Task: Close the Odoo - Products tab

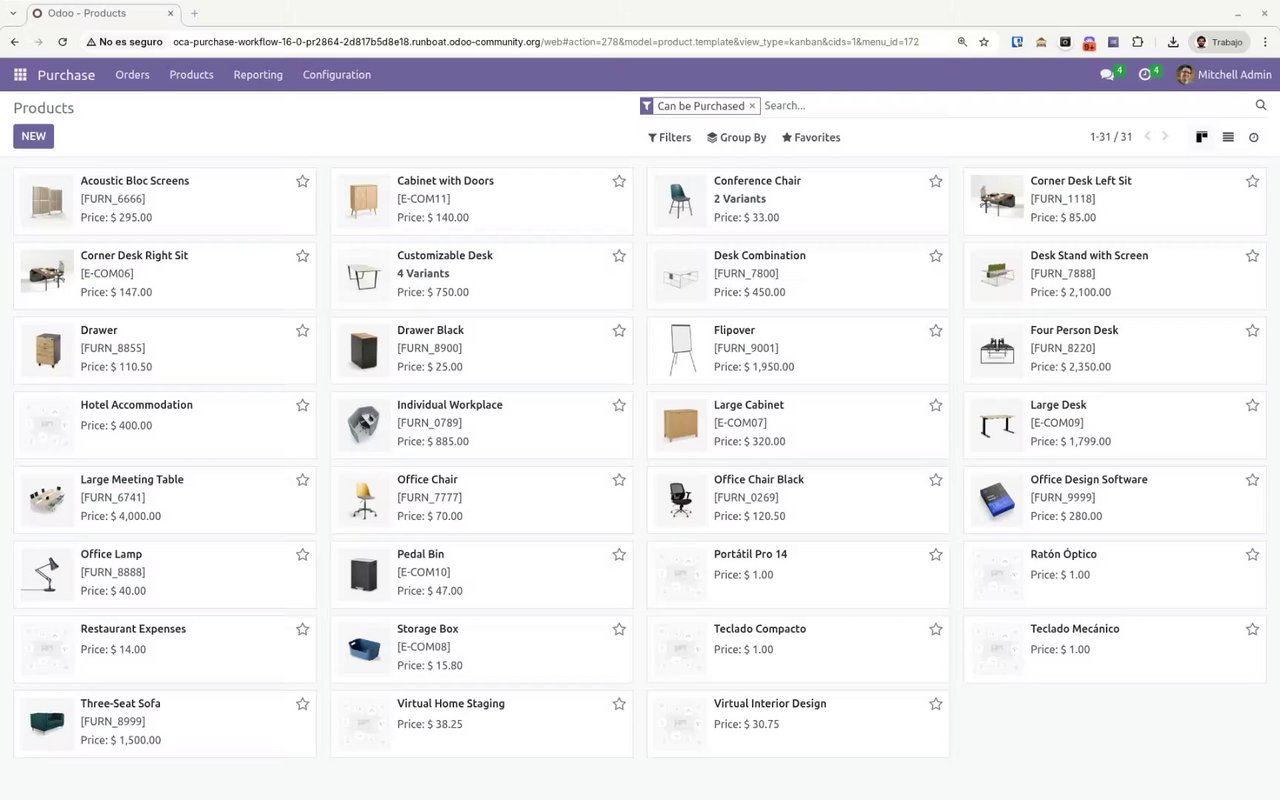Action: coord(171,13)
